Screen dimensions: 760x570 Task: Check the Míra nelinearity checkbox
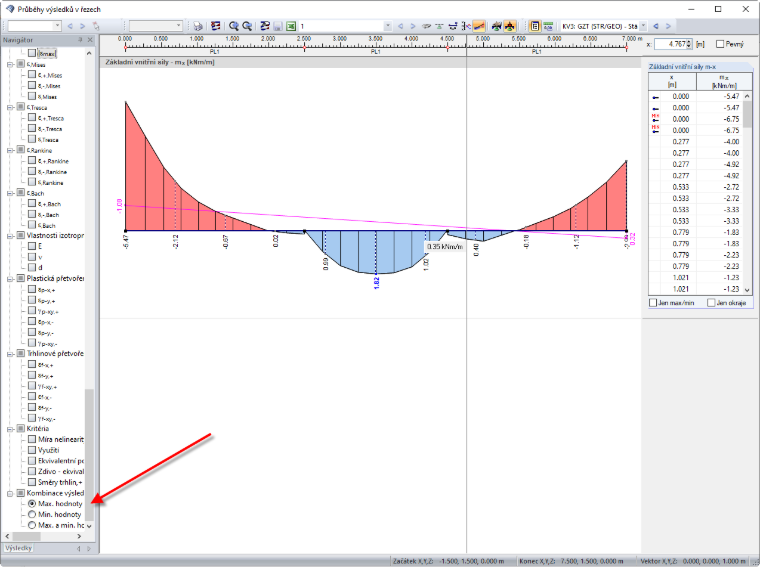coord(32,439)
